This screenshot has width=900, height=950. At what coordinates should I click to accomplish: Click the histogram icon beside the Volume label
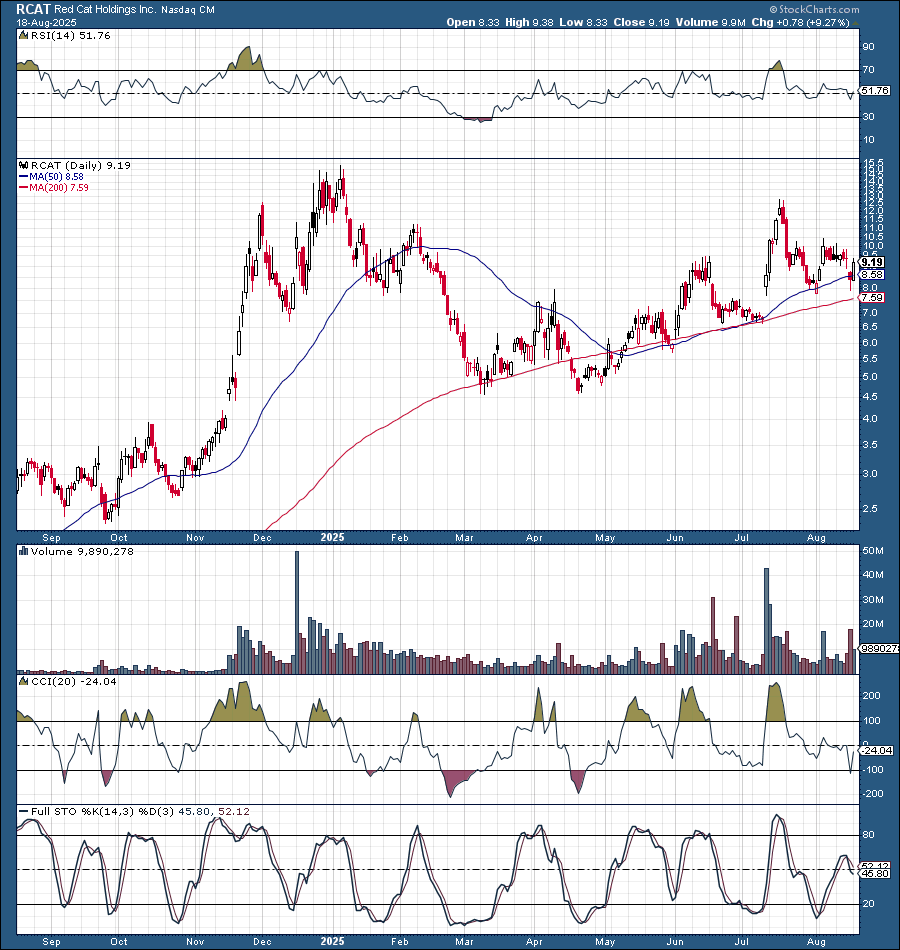tap(22, 551)
